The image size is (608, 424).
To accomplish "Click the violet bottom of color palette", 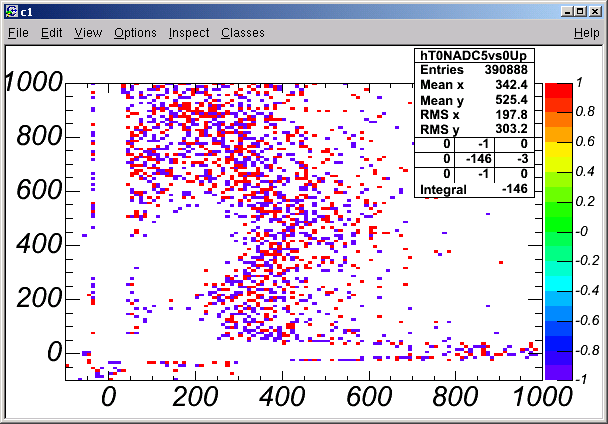I will point(558,372).
